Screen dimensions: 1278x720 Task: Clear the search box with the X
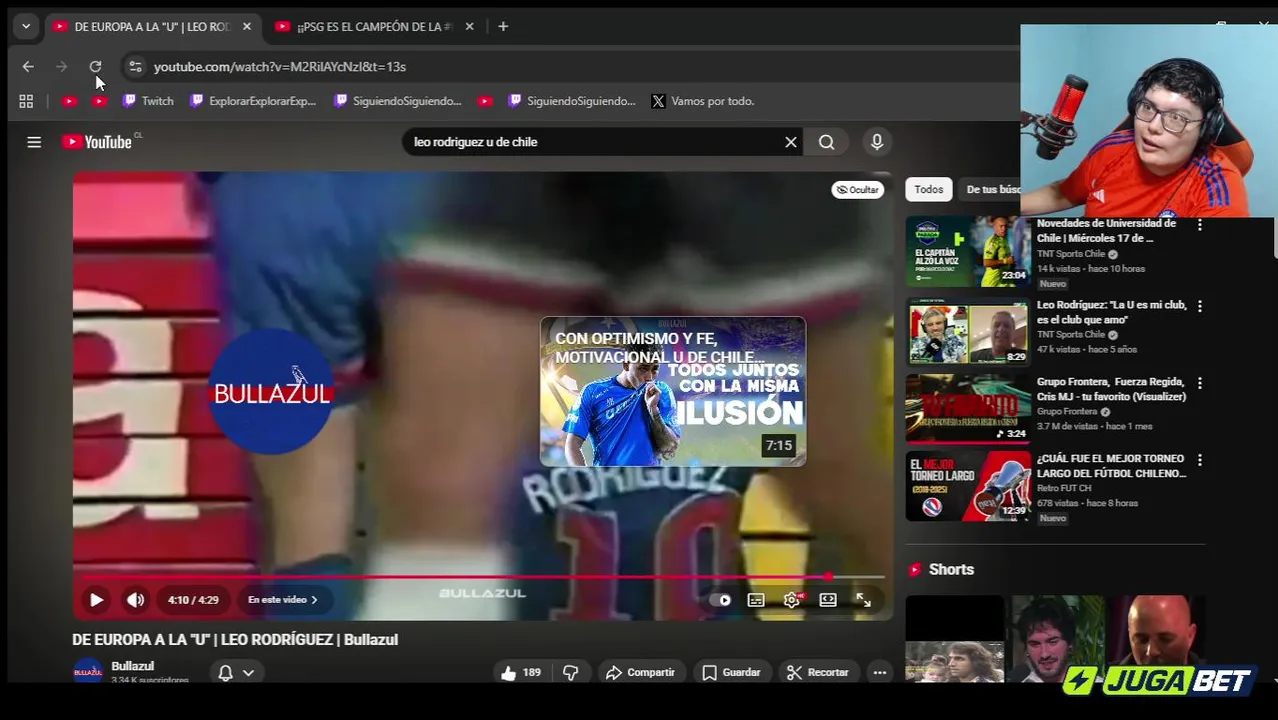[791, 142]
